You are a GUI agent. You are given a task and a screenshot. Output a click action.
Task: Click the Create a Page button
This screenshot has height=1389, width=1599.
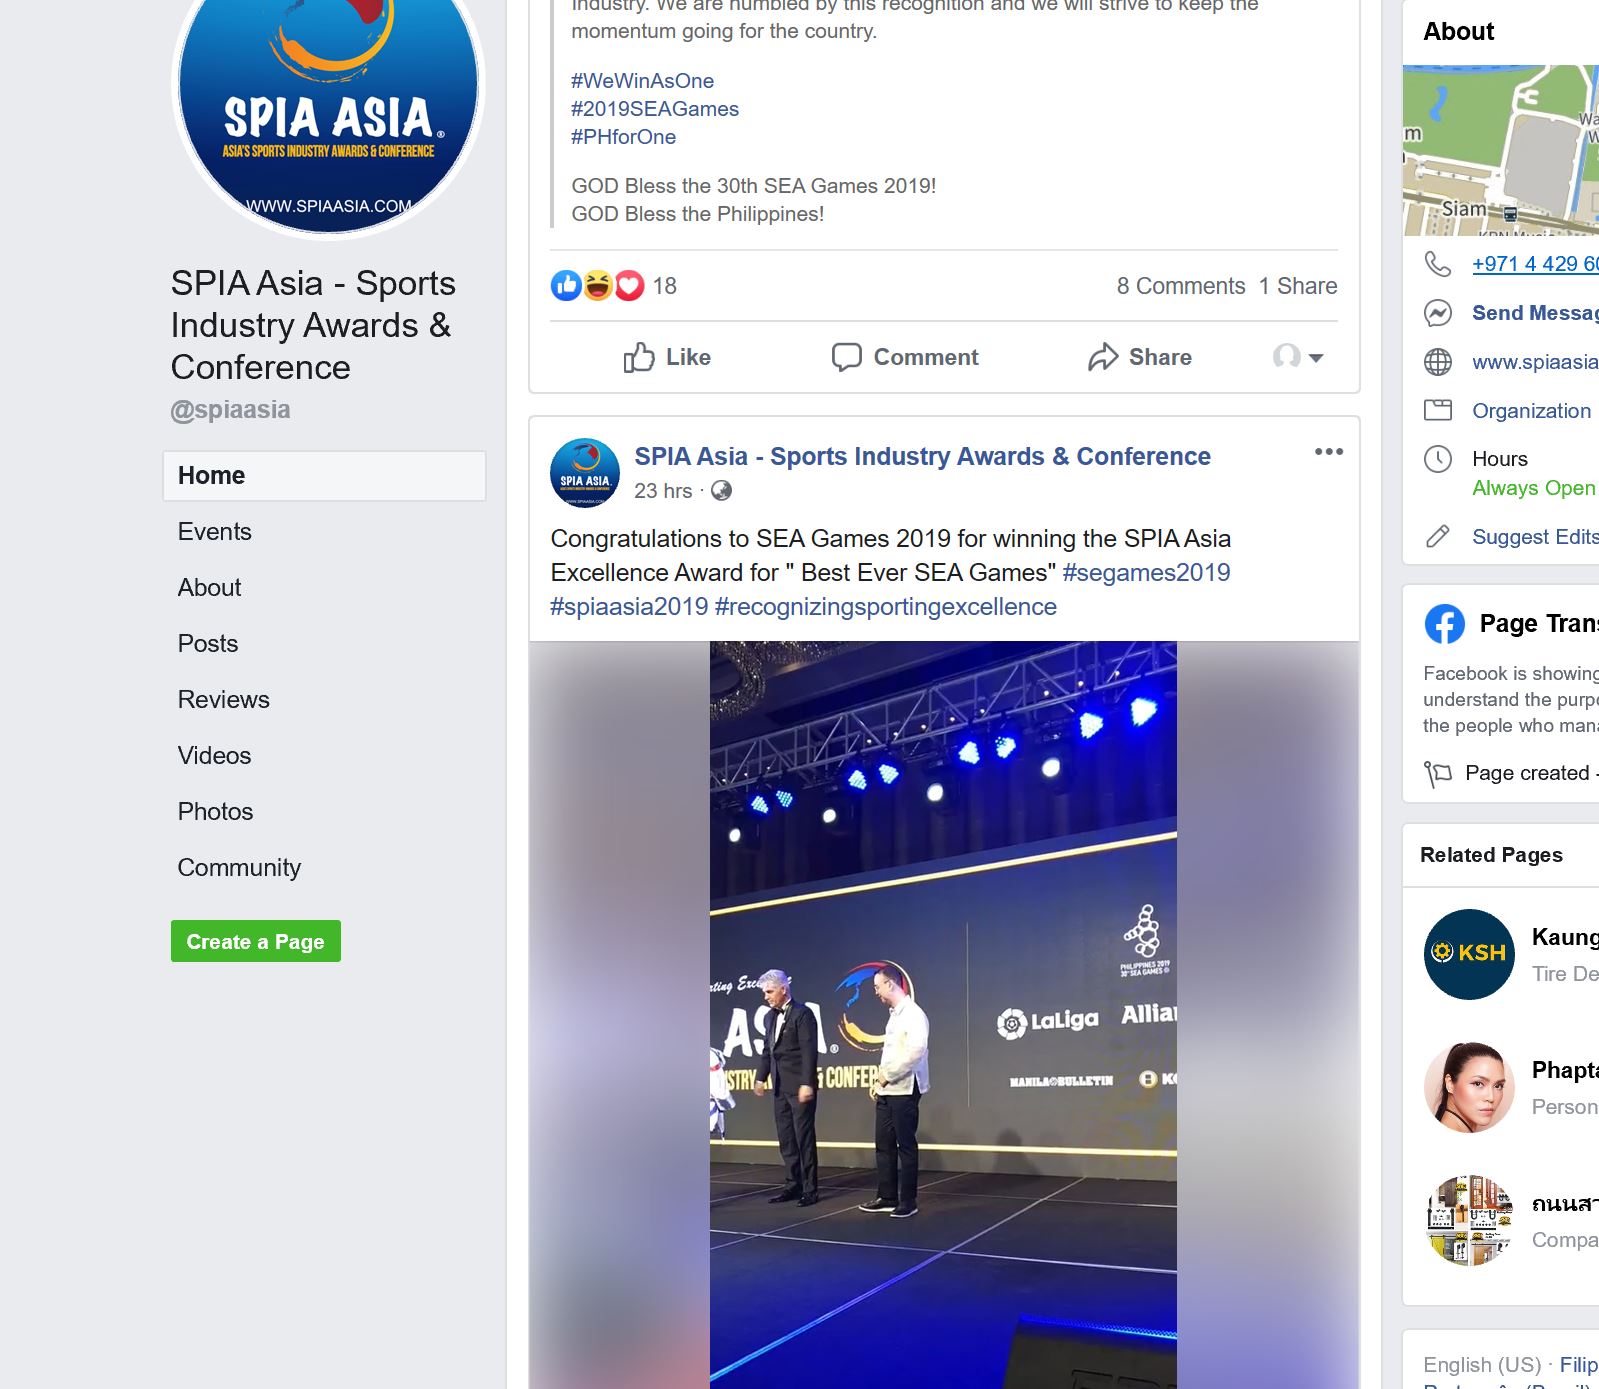coord(256,941)
